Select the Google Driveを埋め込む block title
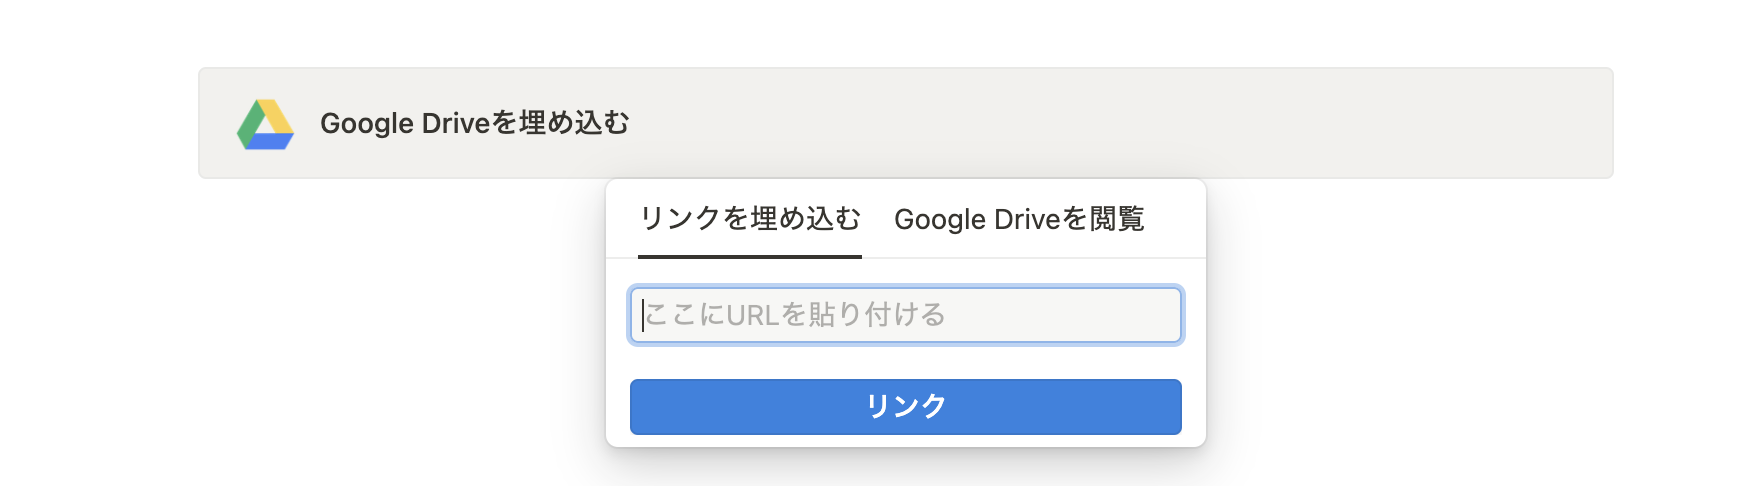This screenshot has height=486, width=1760. (x=475, y=123)
